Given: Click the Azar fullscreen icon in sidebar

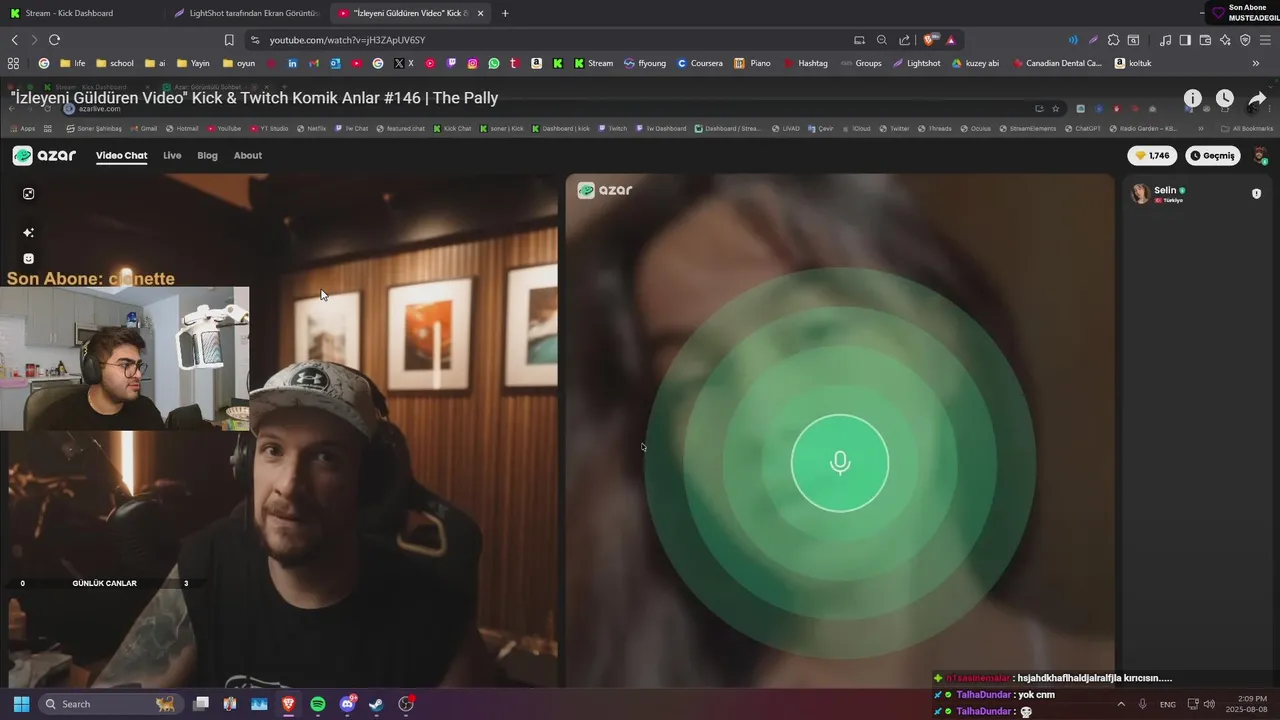Looking at the screenshot, I should [28, 194].
